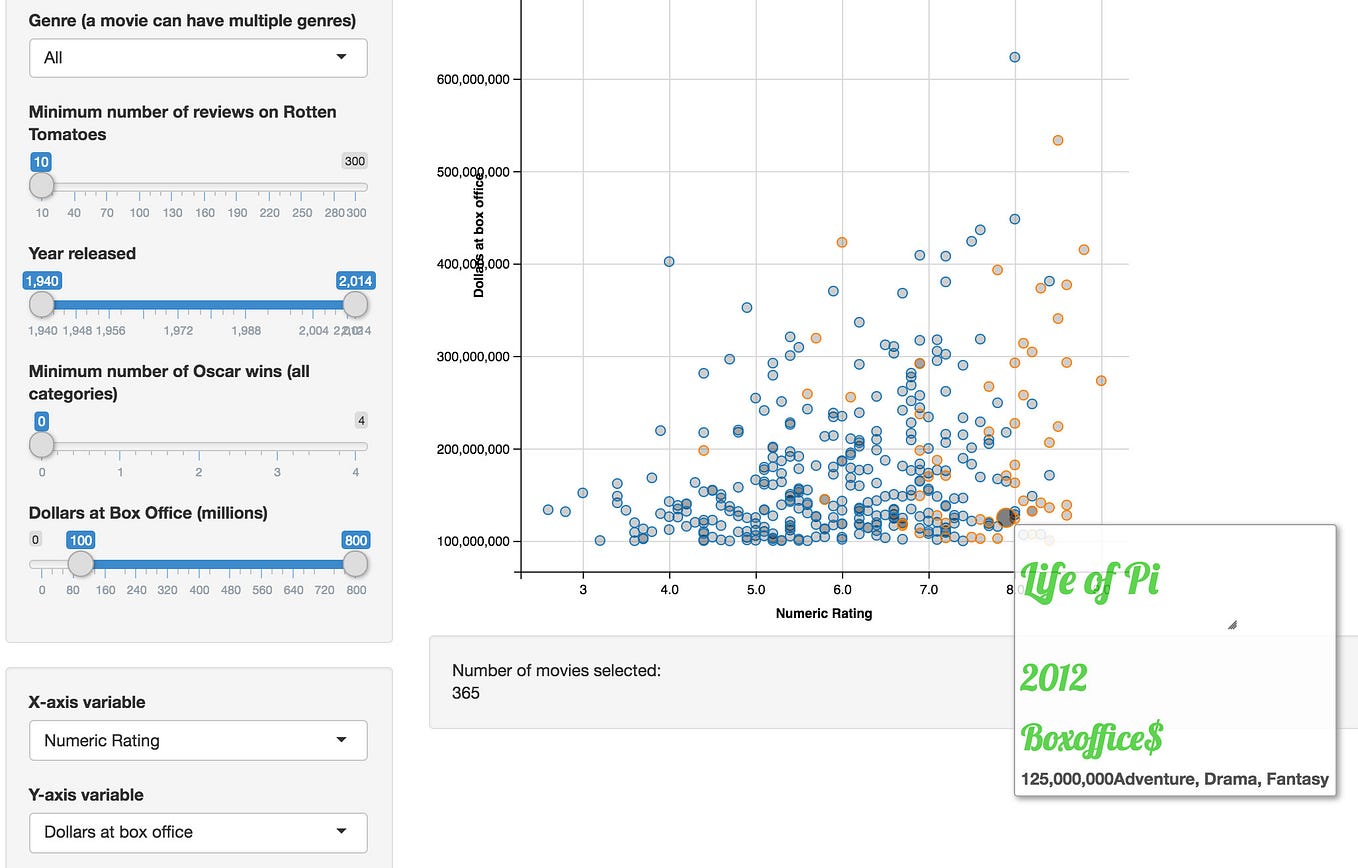Open the Genre dropdown showing All
This screenshot has width=1358, height=868.
[197, 58]
